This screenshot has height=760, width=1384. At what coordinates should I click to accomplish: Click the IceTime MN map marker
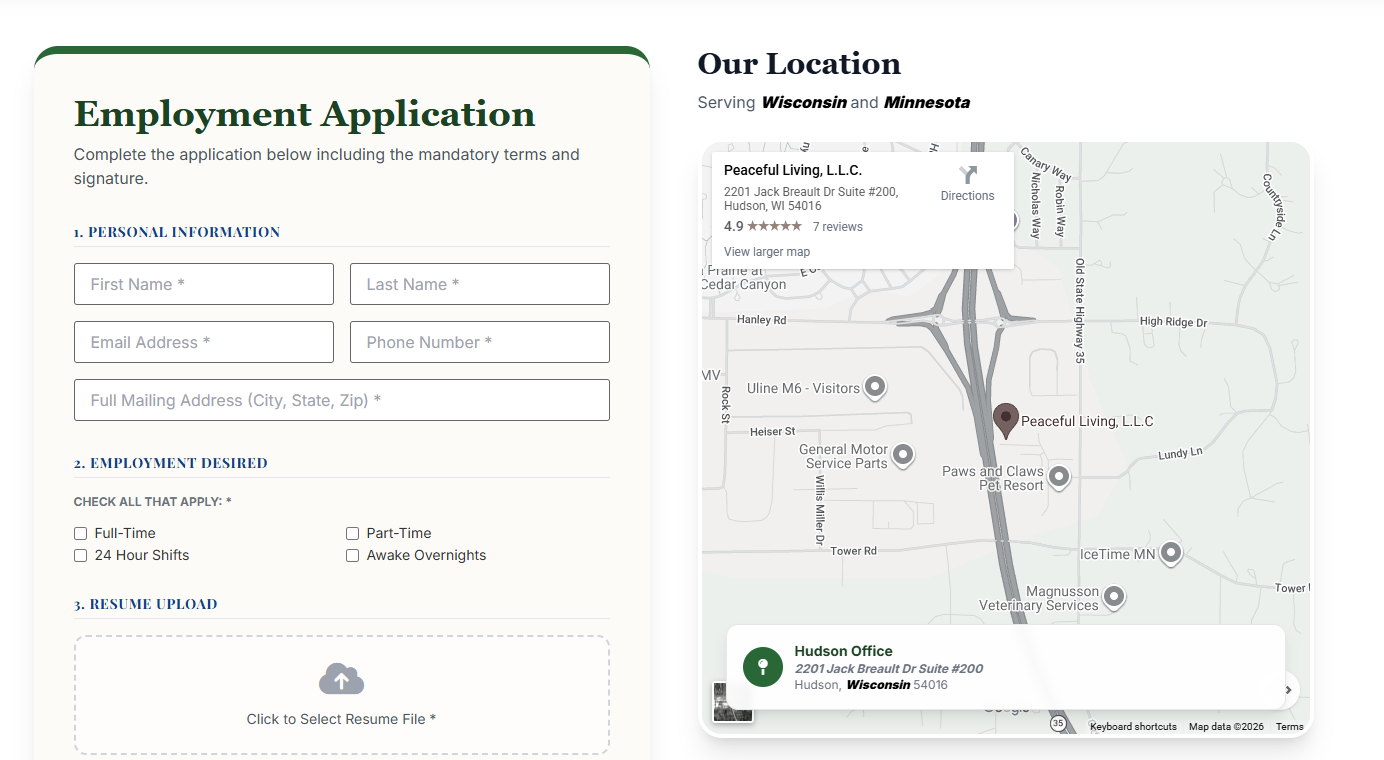pos(1170,553)
